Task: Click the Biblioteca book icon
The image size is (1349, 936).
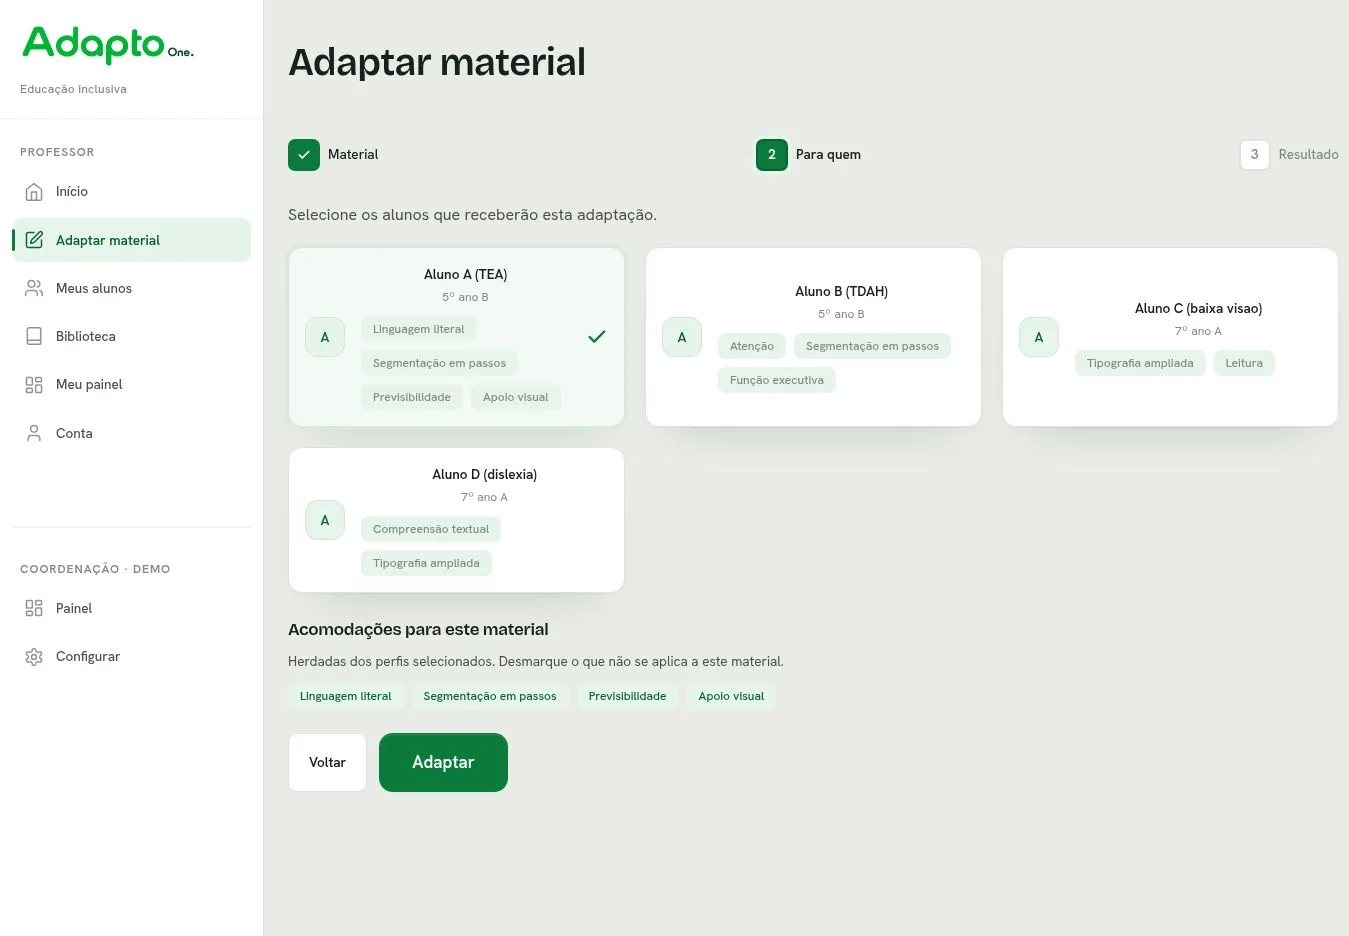Action: (x=34, y=336)
